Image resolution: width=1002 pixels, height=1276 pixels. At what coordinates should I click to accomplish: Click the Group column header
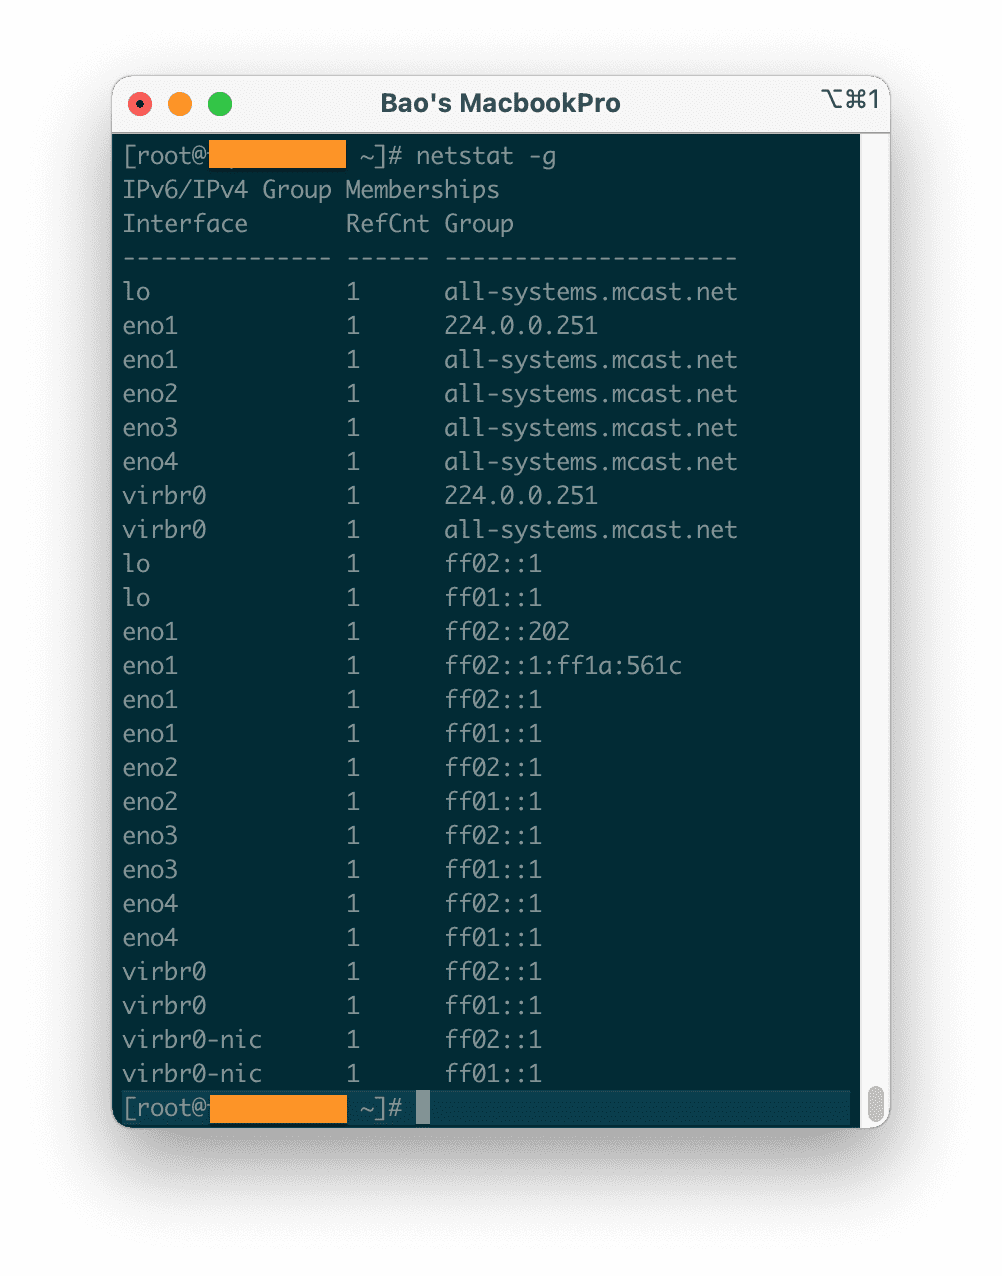479,224
